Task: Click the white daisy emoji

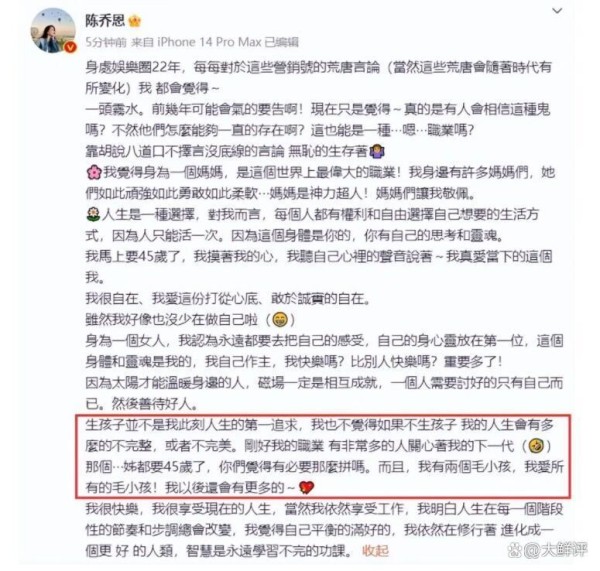Action: pos(93,214)
